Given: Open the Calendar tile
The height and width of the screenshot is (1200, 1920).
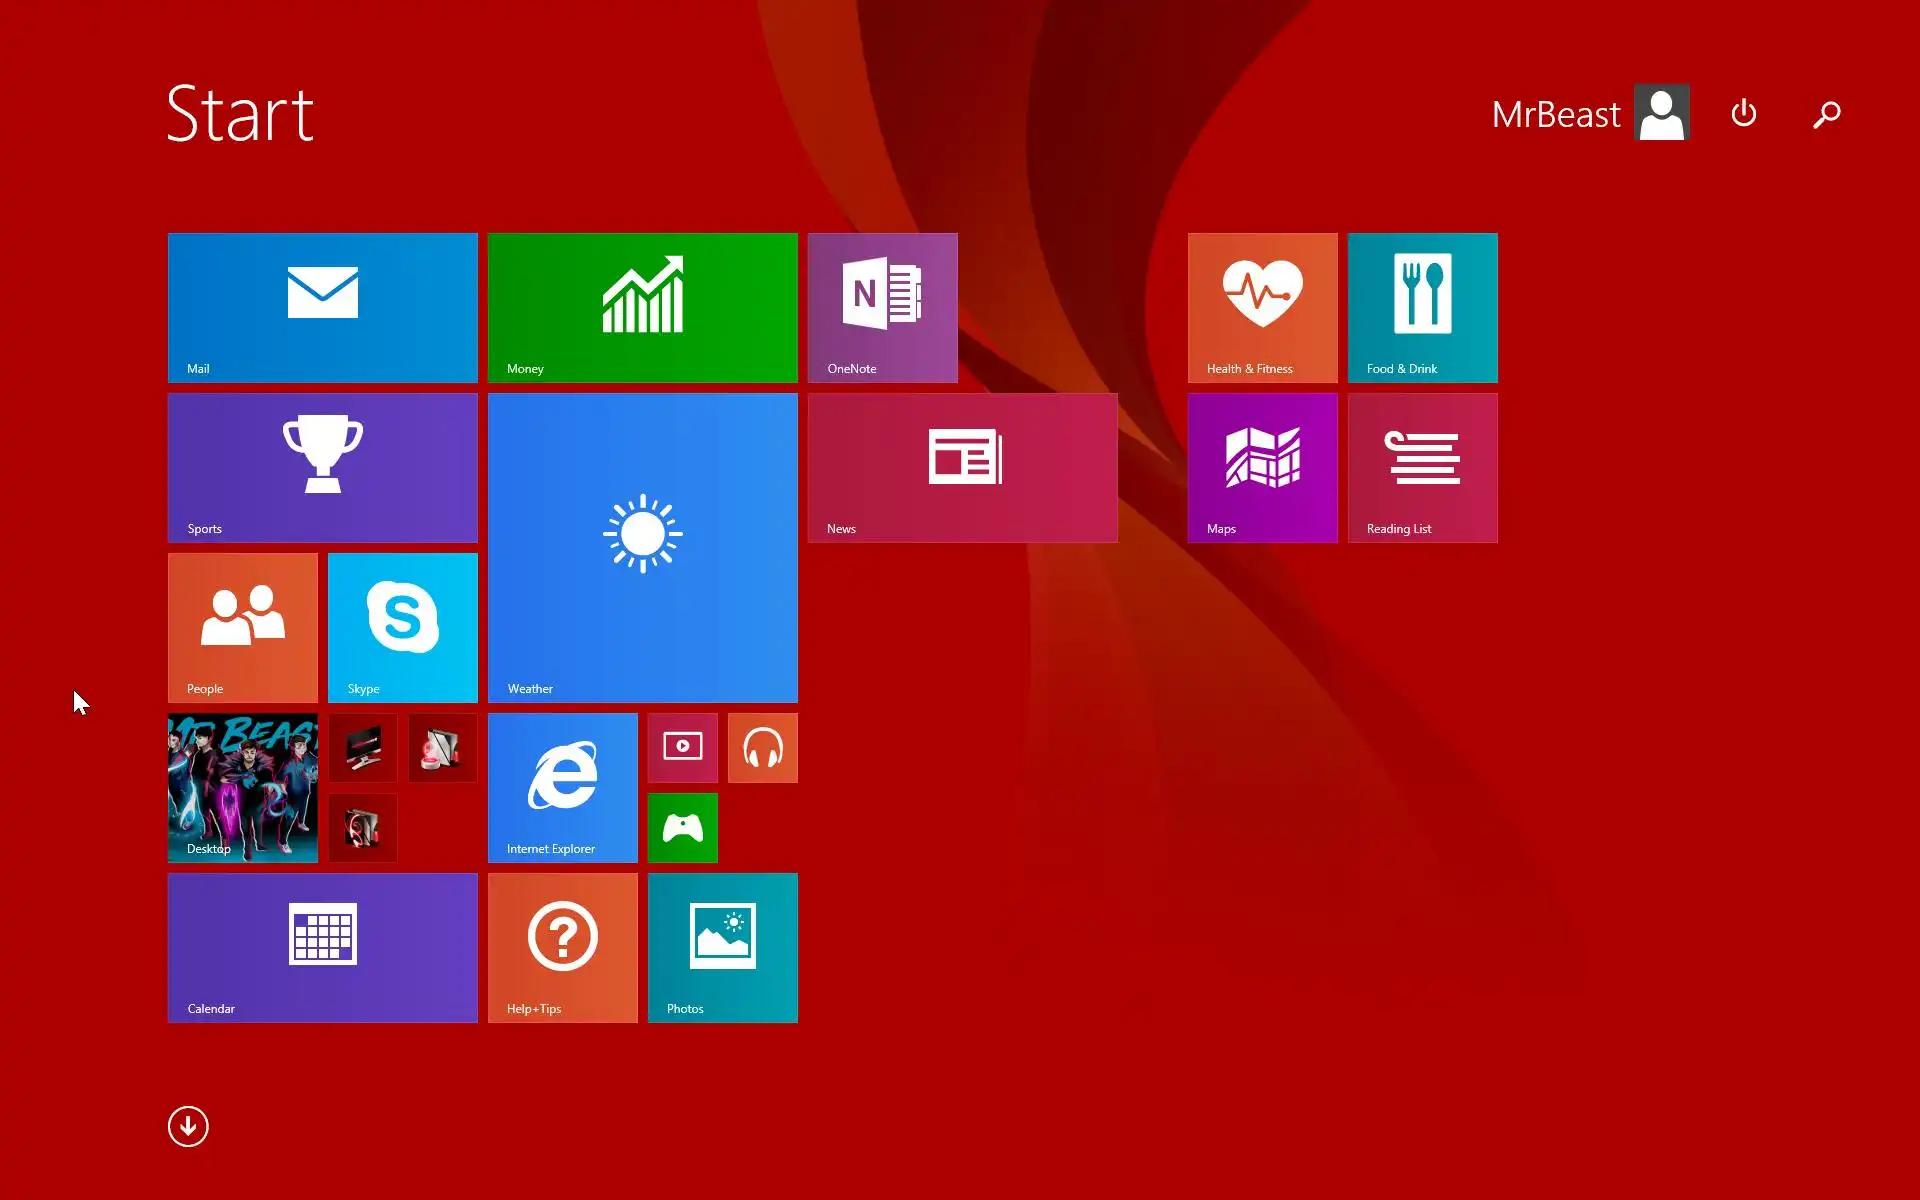Looking at the screenshot, I should (322, 947).
